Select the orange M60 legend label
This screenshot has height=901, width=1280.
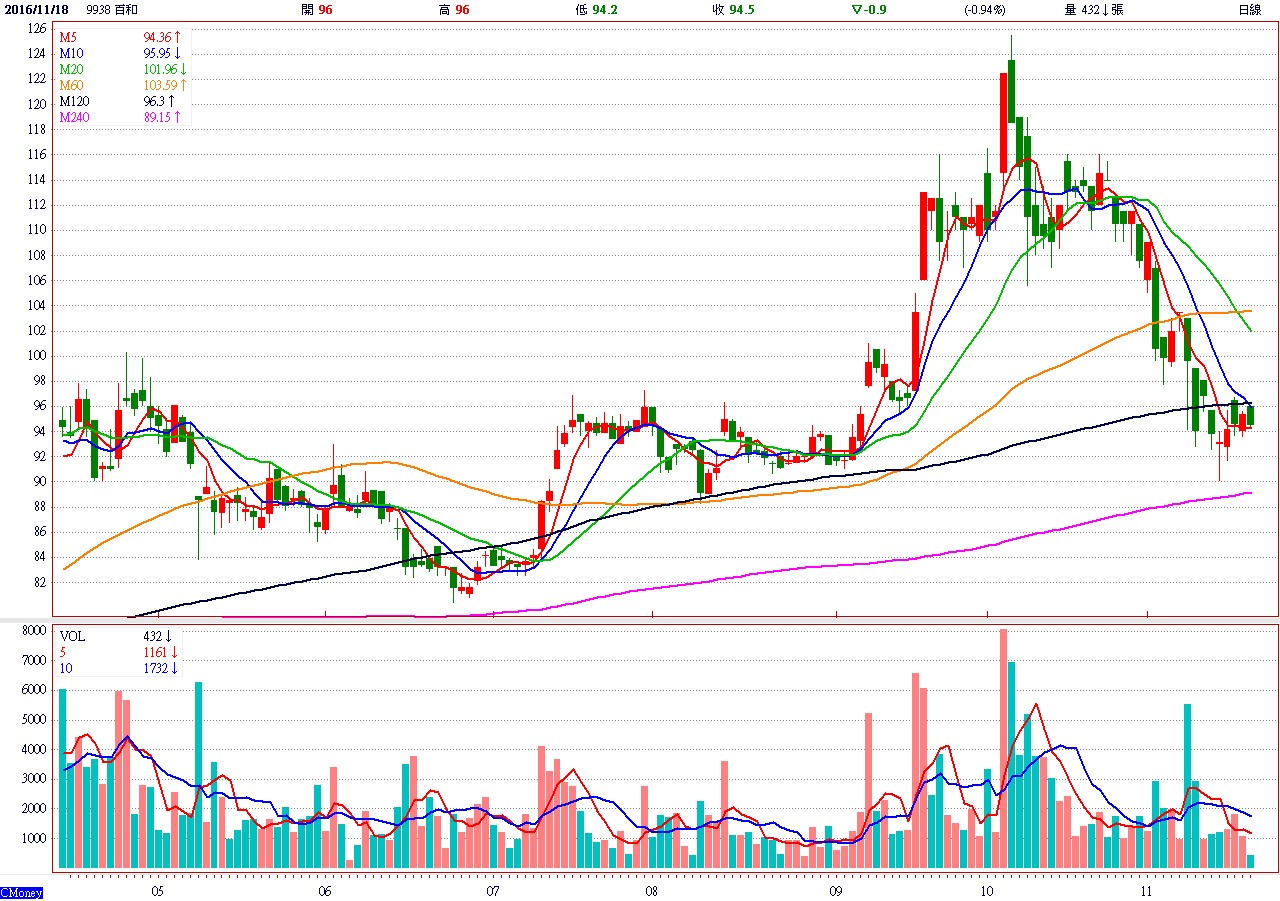point(71,85)
